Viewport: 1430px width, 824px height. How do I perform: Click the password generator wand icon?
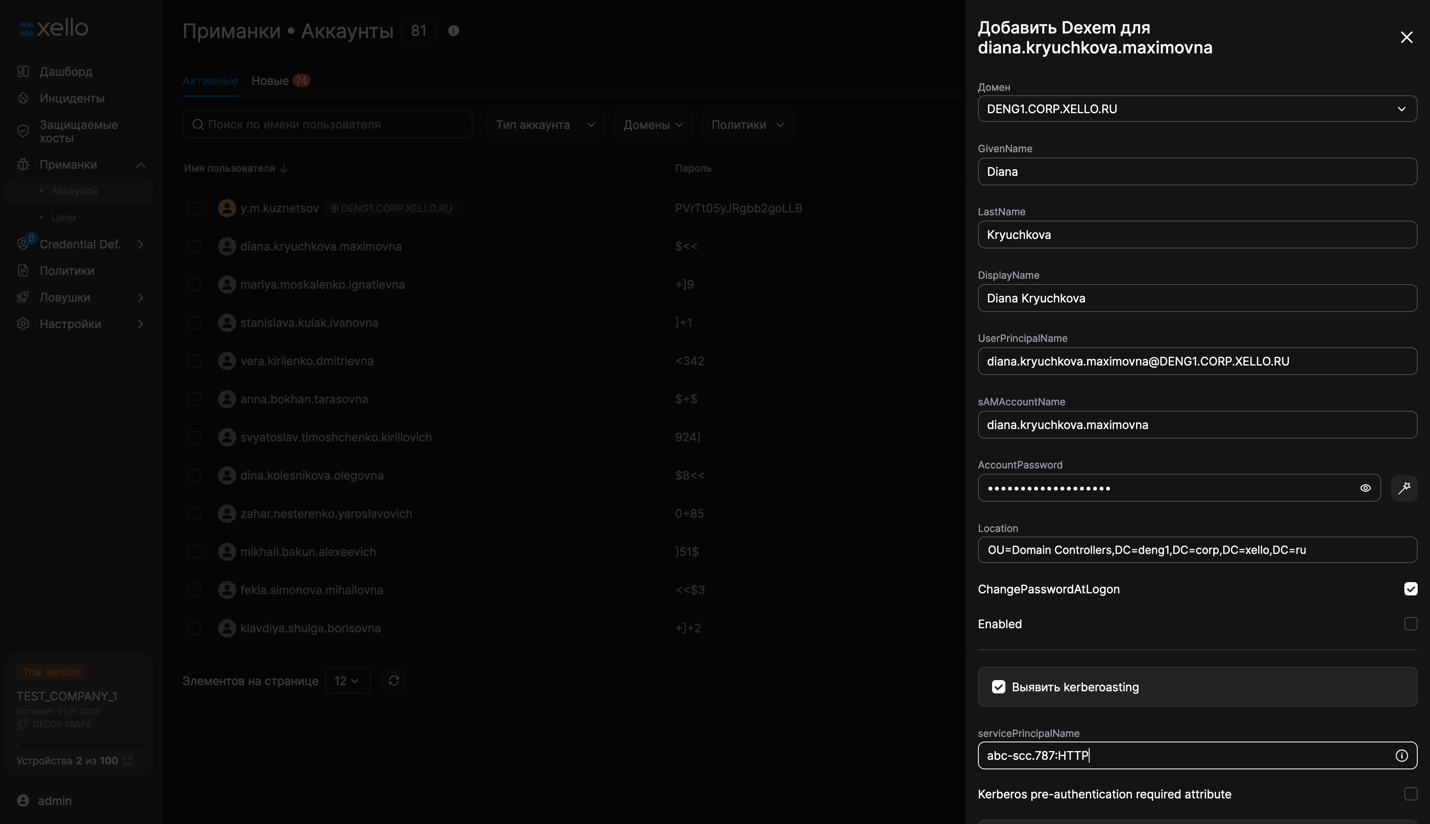coord(1404,488)
